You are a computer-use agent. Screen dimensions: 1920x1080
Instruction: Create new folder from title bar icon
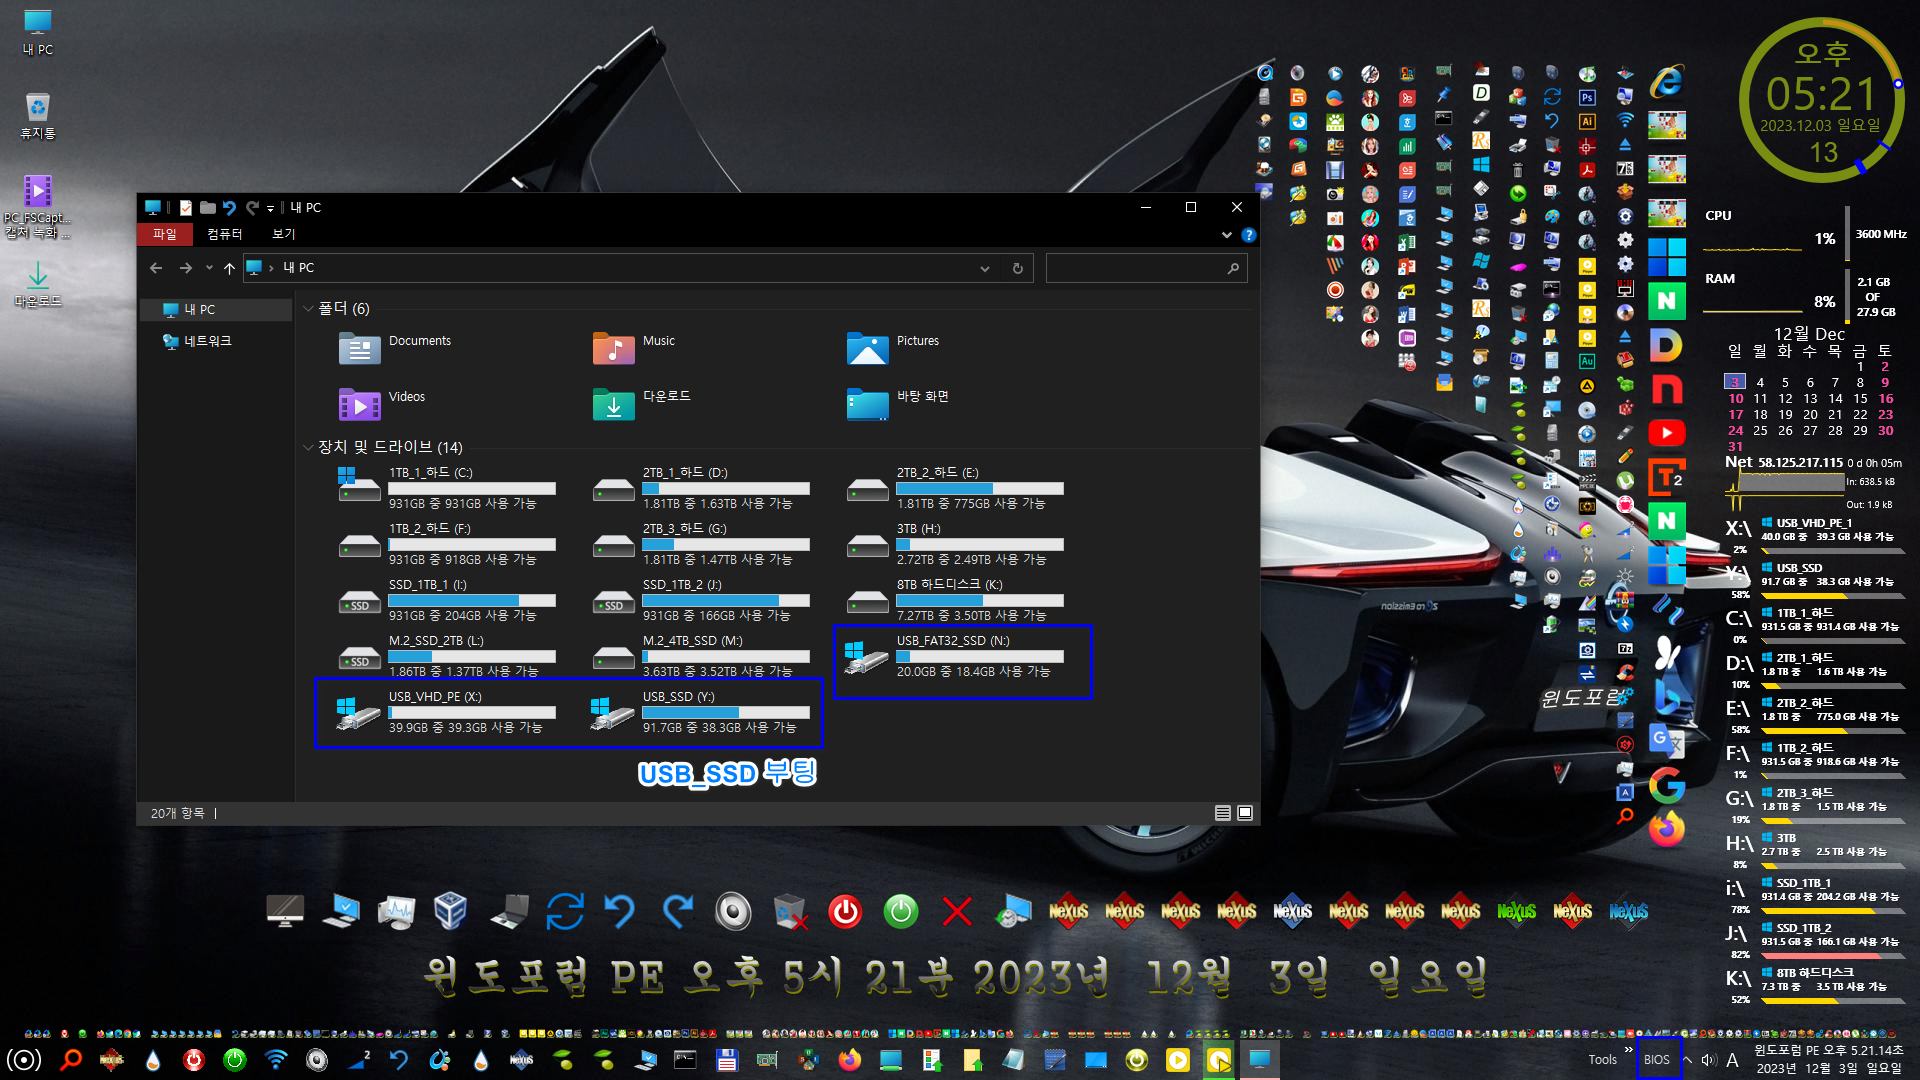208,207
